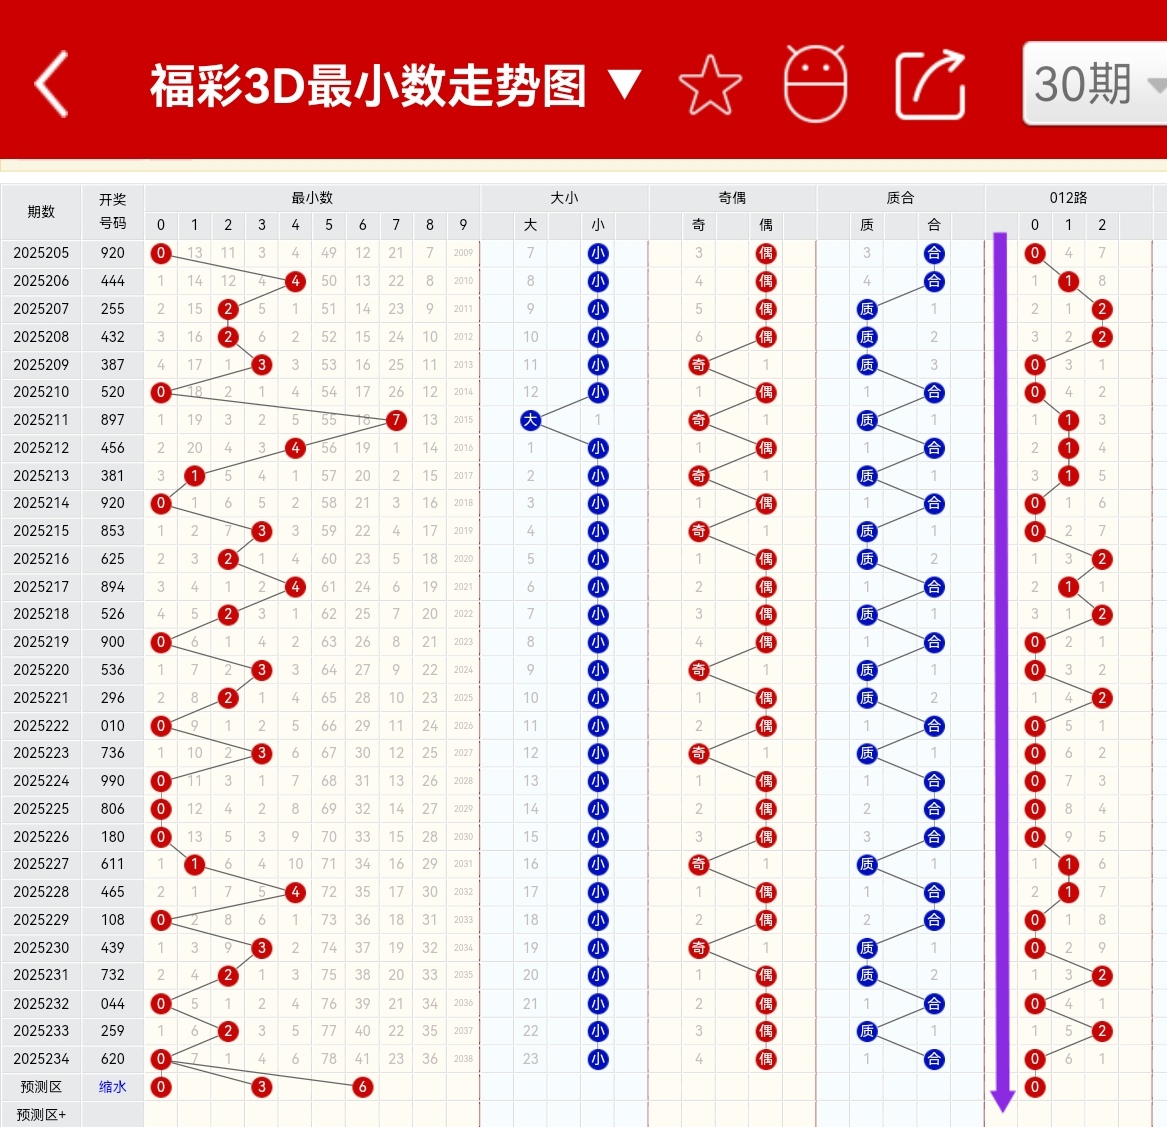Toggle prediction ball 0 in 012路 prediction row
This screenshot has width=1167, height=1127.
tap(1035, 1087)
